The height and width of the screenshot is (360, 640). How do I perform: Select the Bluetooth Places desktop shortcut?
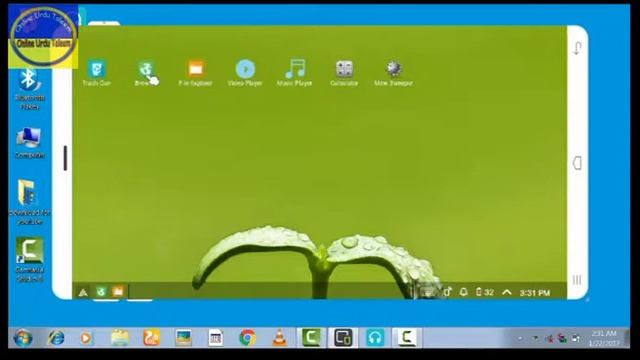[x=30, y=90]
